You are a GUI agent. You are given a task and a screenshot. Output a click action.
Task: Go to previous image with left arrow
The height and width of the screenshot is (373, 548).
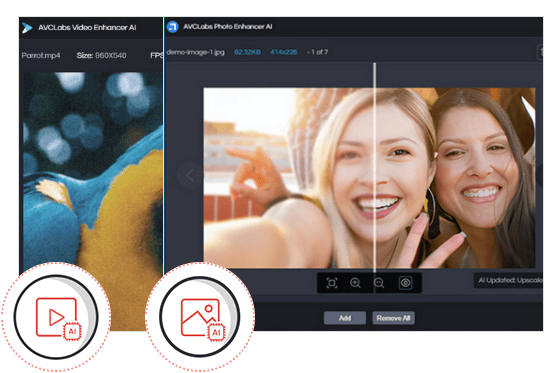pos(190,175)
